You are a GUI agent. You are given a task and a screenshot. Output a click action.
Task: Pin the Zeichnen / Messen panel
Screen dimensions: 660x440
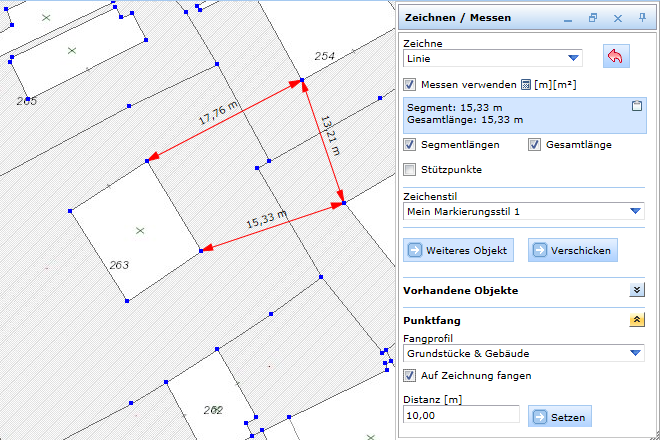pos(642,18)
